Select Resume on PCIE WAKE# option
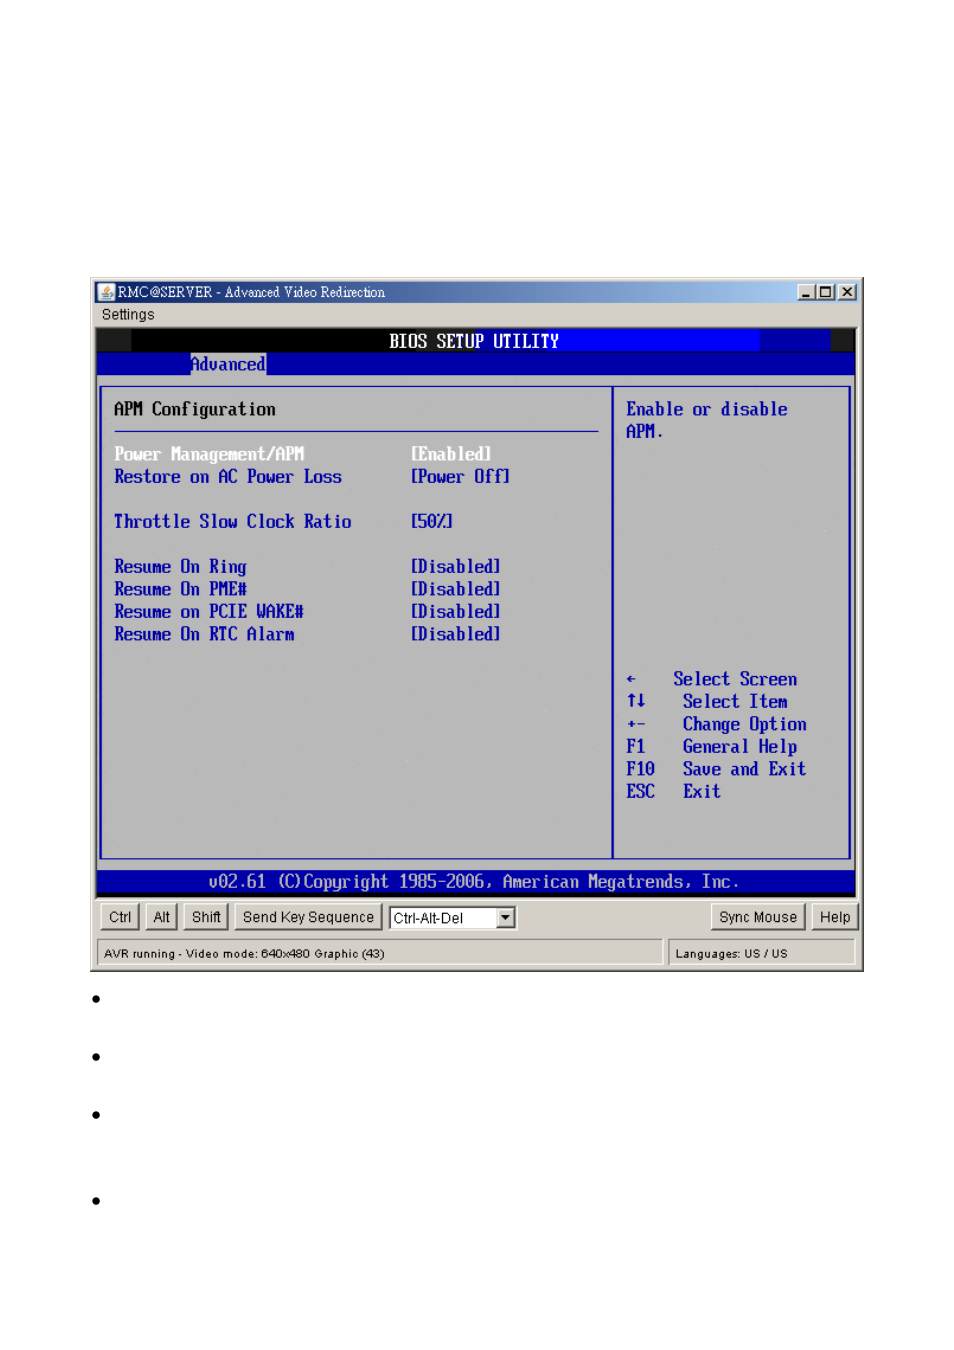The width and height of the screenshot is (954, 1350). click(x=209, y=611)
